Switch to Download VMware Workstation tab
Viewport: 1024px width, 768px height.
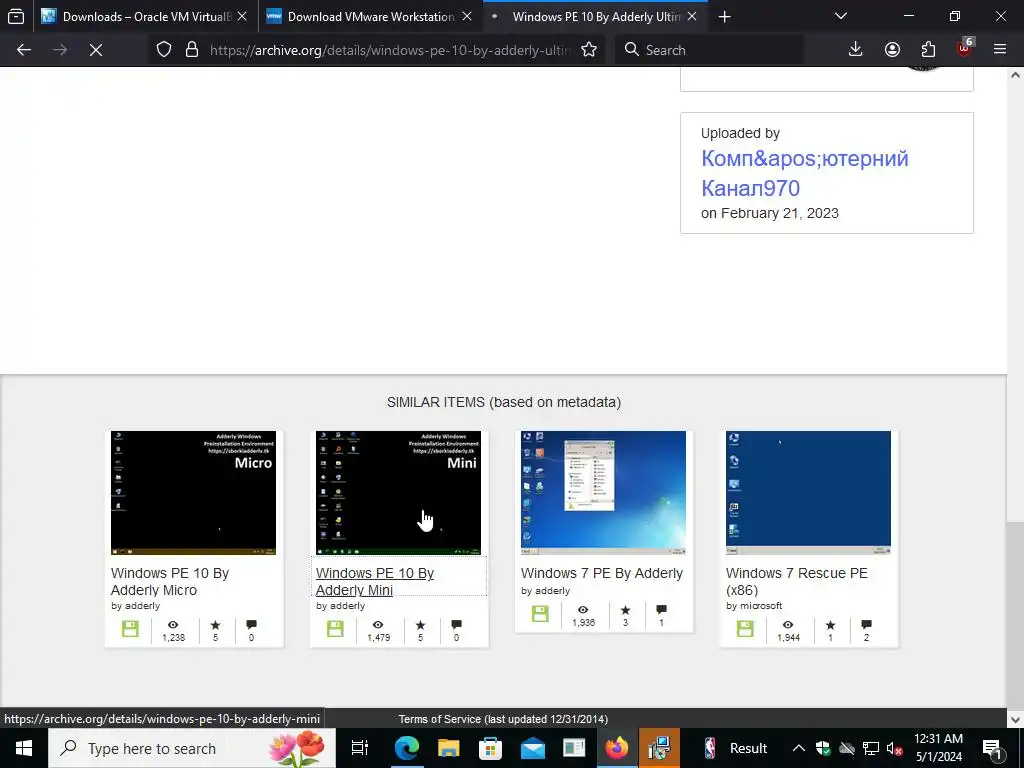pyautogui.click(x=371, y=16)
